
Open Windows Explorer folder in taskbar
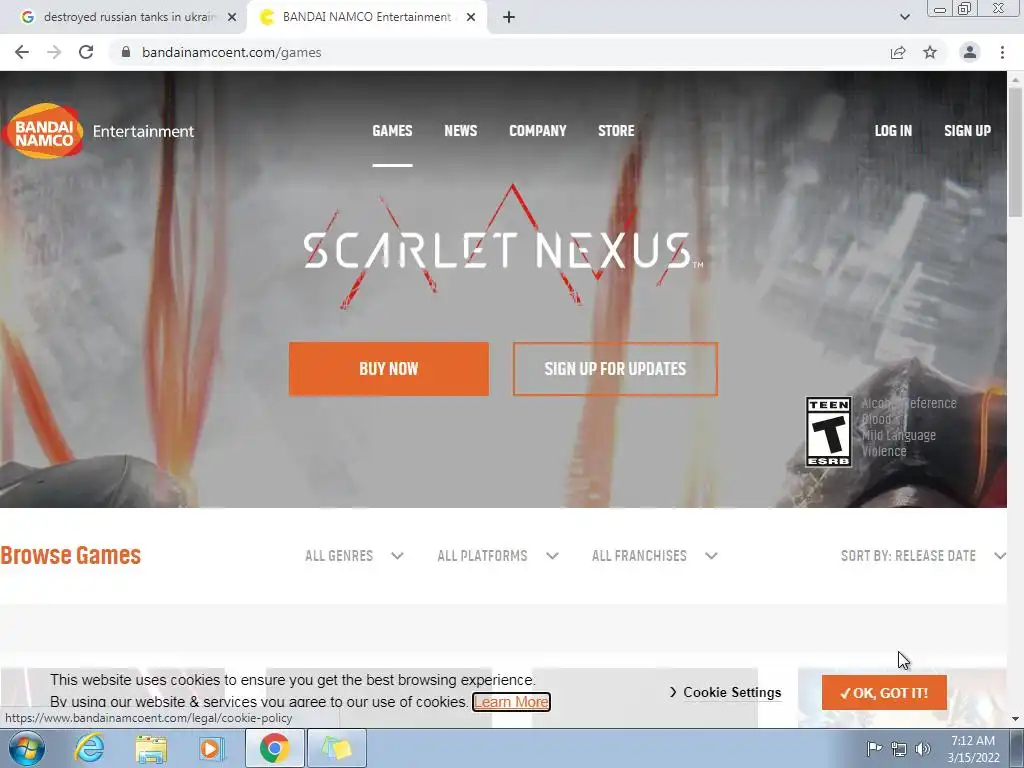click(x=151, y=748)
